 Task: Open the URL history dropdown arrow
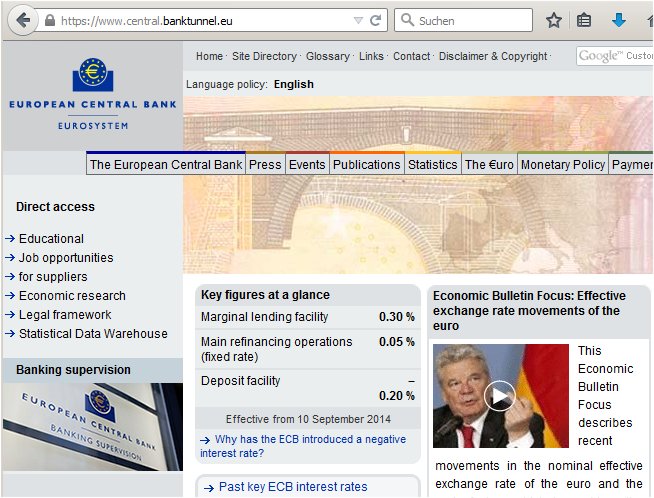[358, 20]
